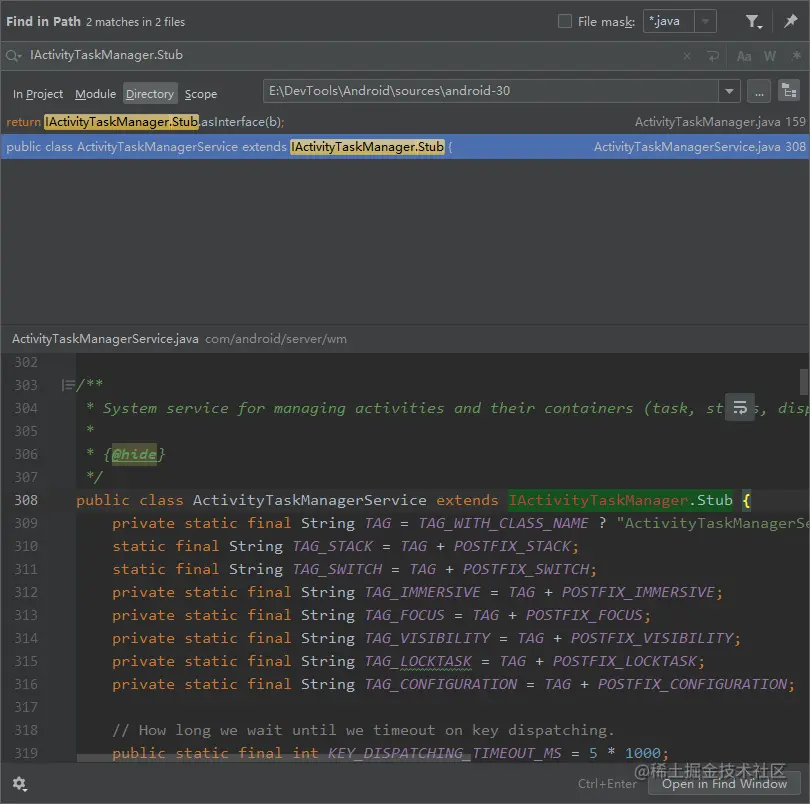Expand the recent directories dropdown arrow
This screenshot has height=804, width=810.
729,91
